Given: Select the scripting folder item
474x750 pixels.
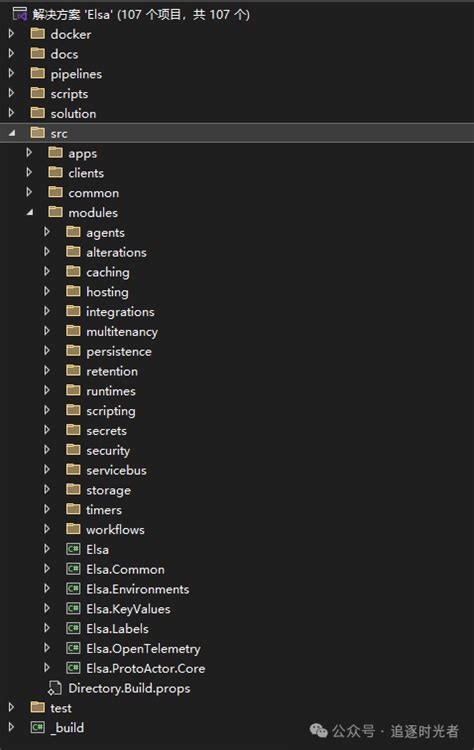Looking at the screenshot, I should click(x=110, y=411).
